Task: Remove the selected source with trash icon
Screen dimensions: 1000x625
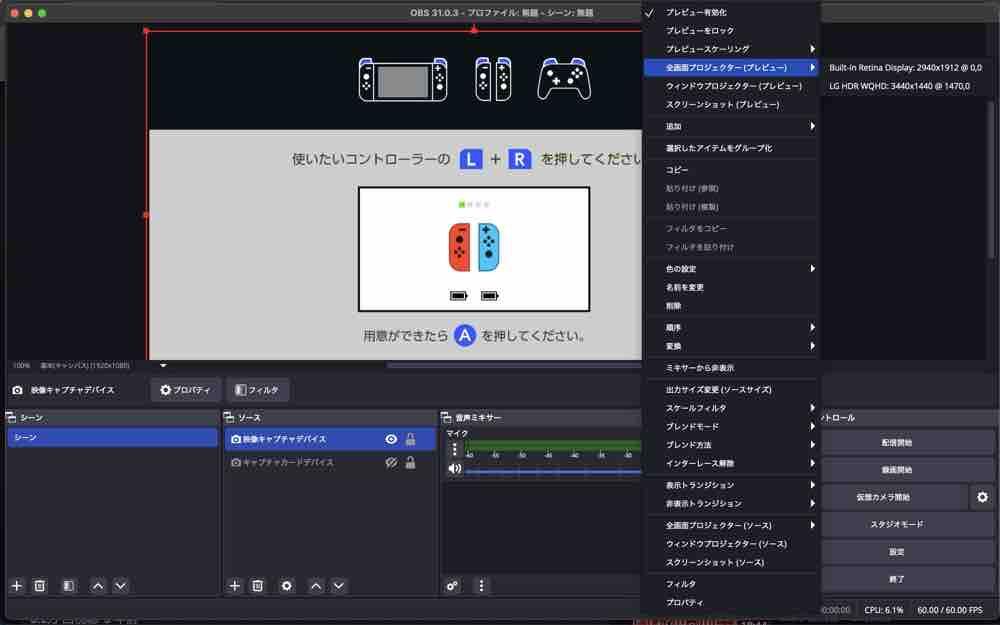Action: [x=258, y=585]
